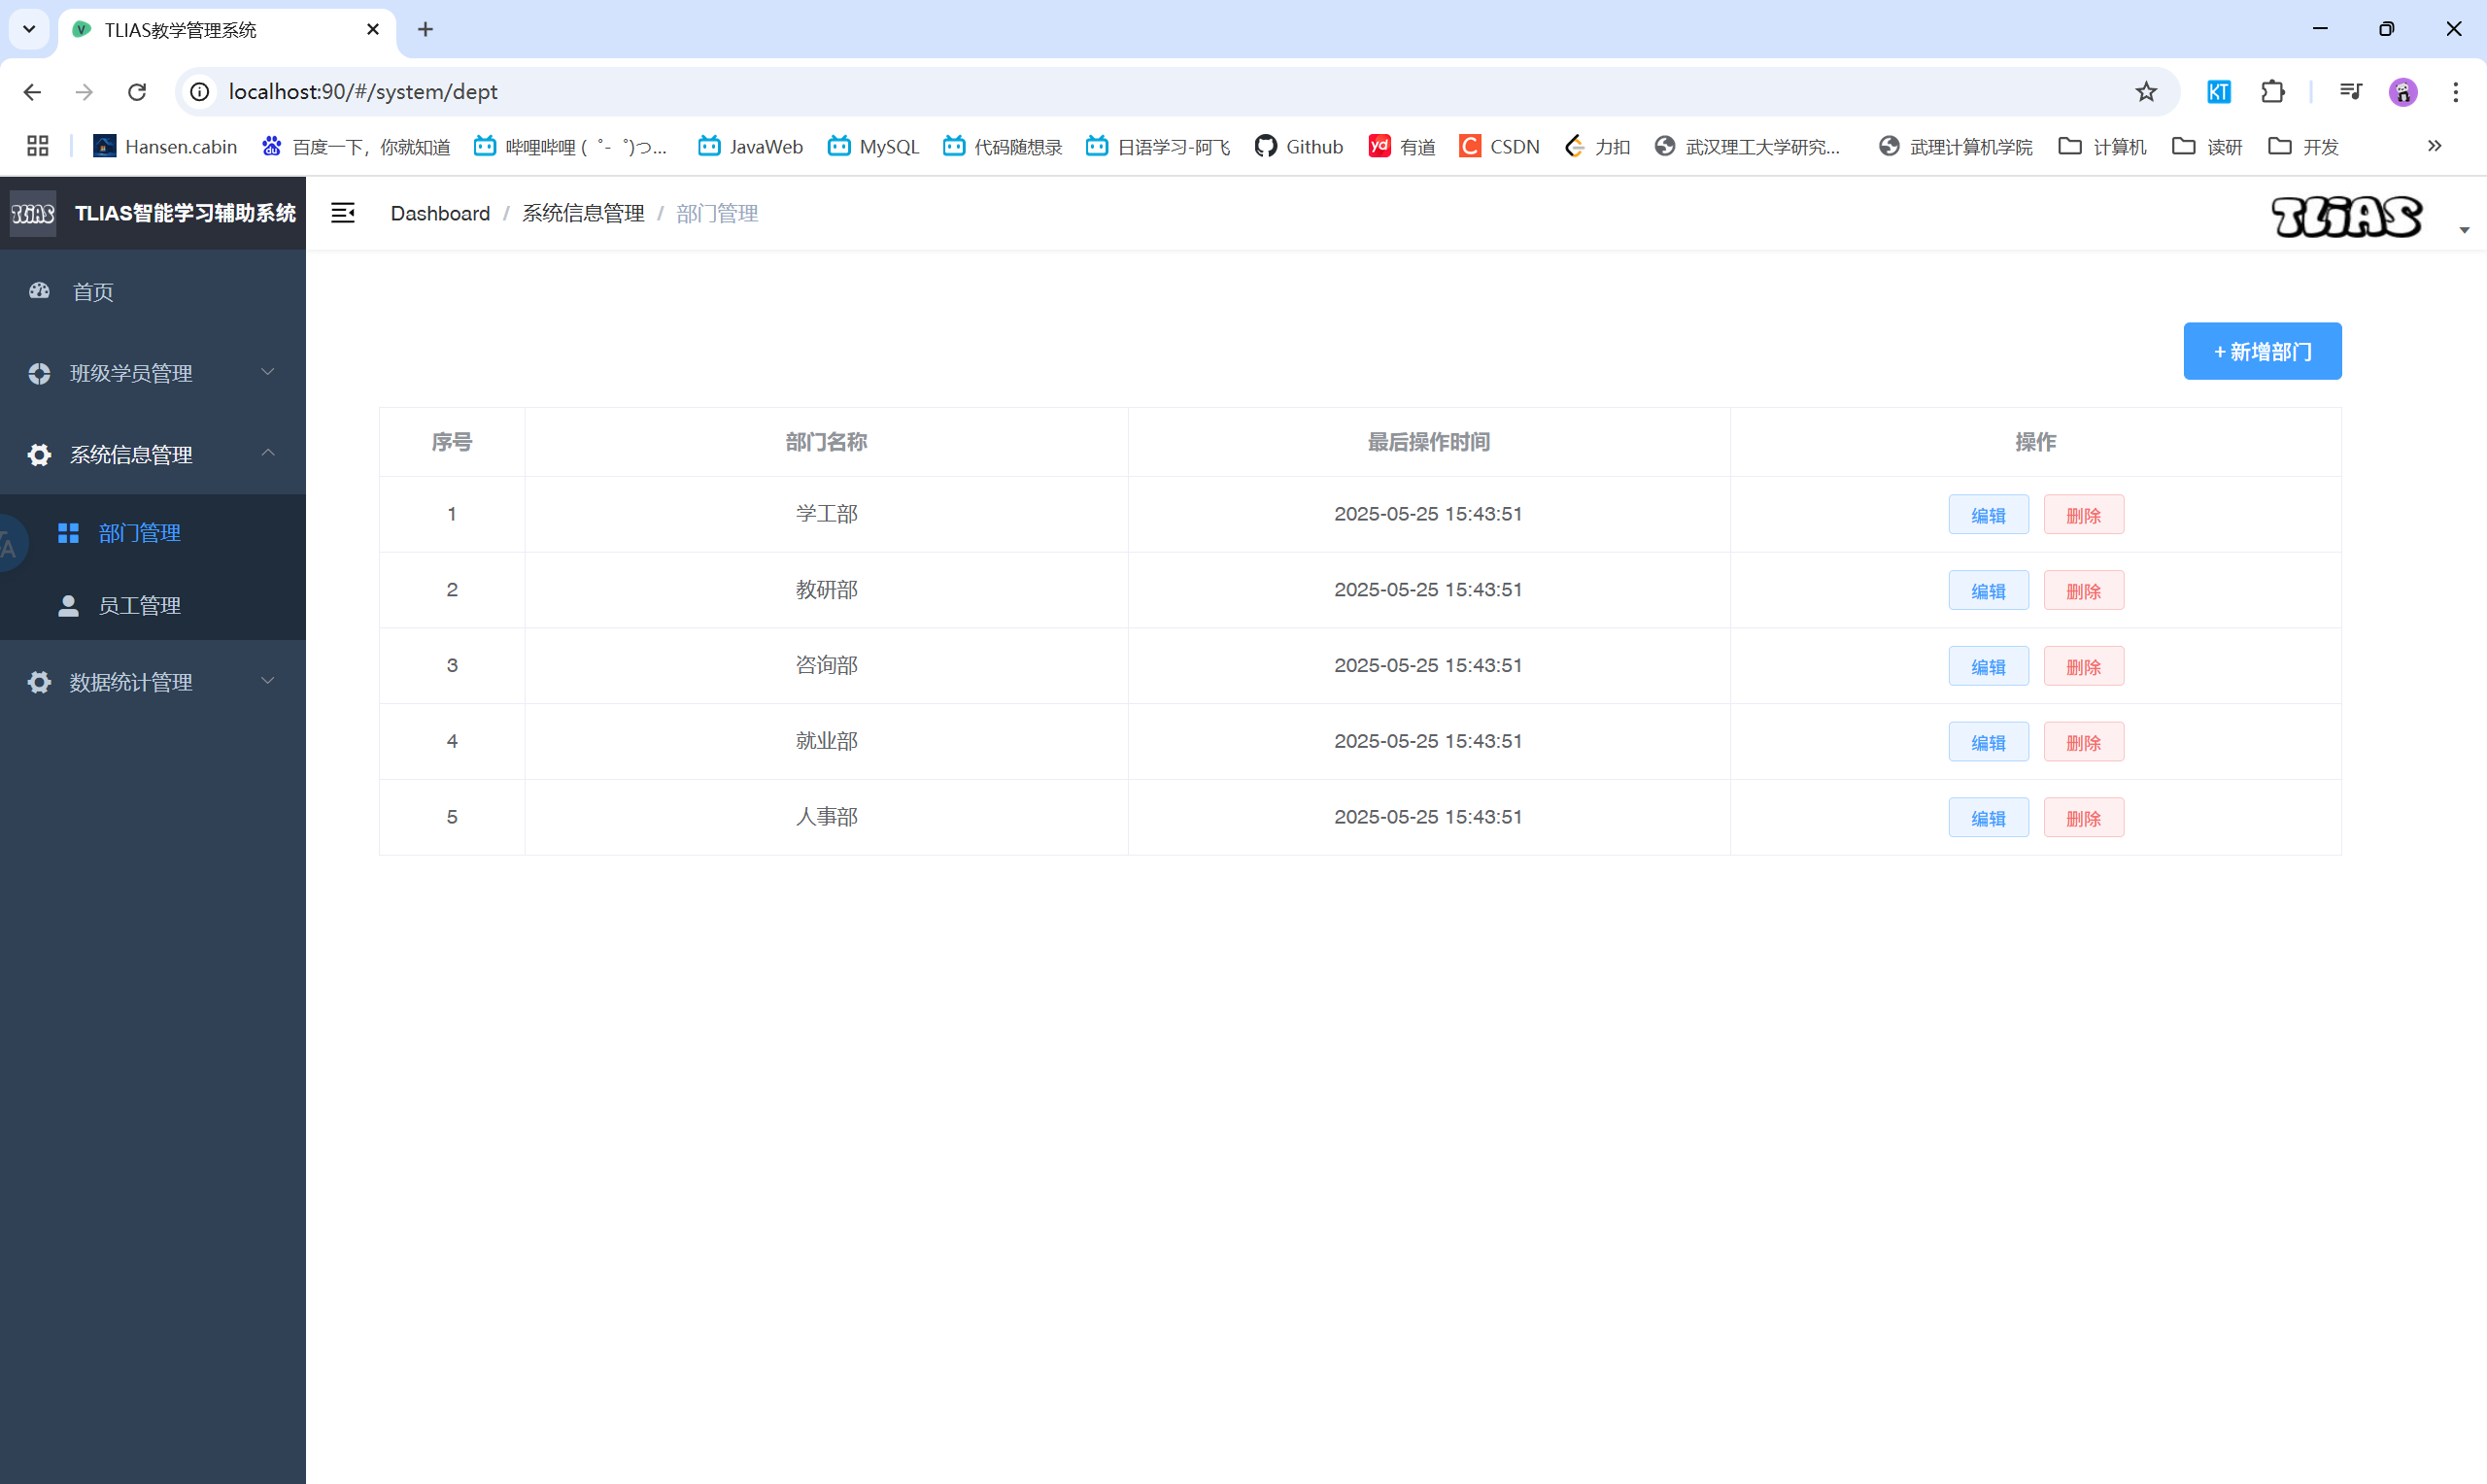This screenshot has height=1484, width=2487.
Task: Open browser extensions puzzle icon
Action: tap(2272, 92)
